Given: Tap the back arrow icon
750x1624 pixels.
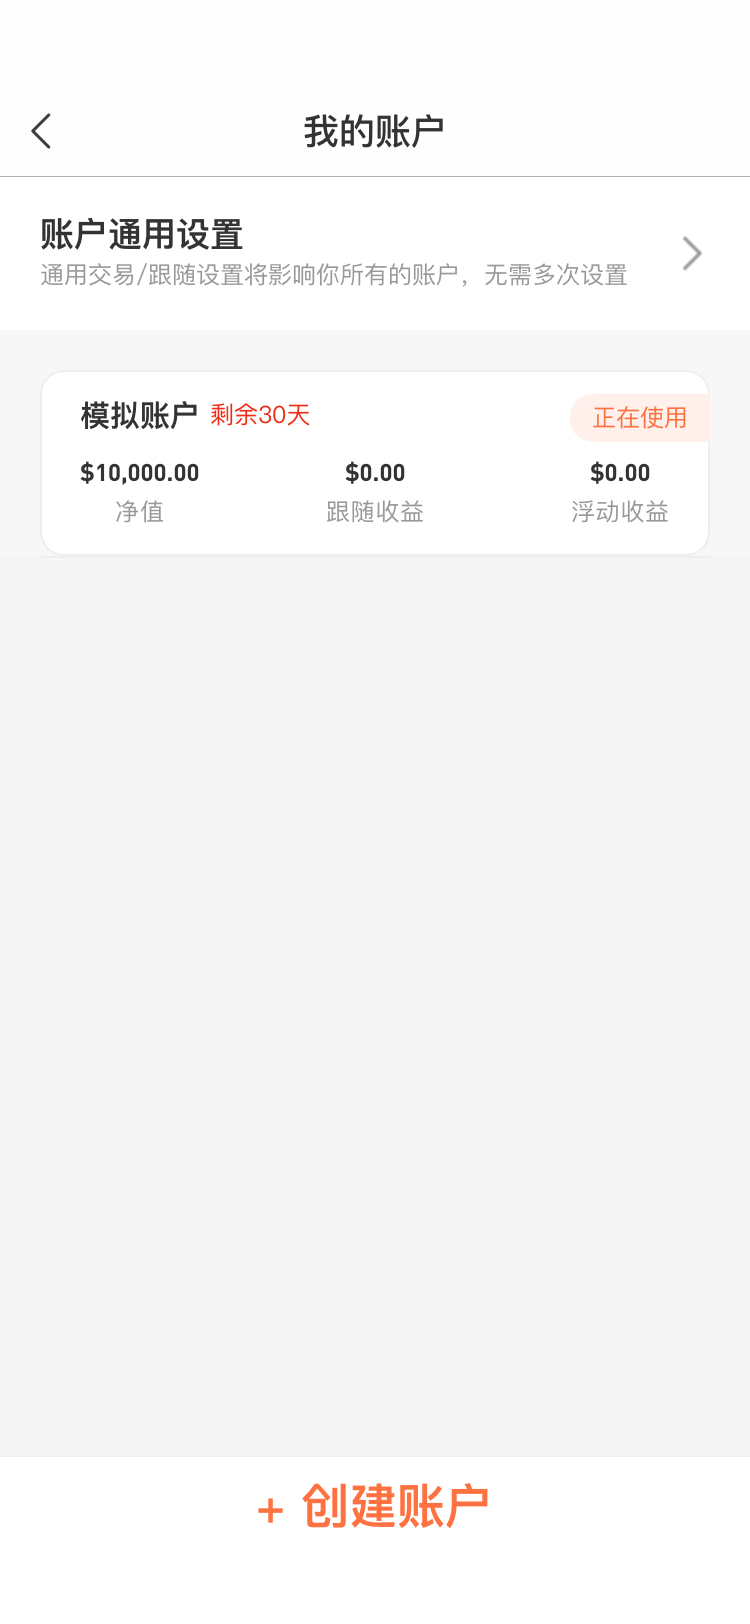Looking at the screenshot, I should [x=41, y=131].
